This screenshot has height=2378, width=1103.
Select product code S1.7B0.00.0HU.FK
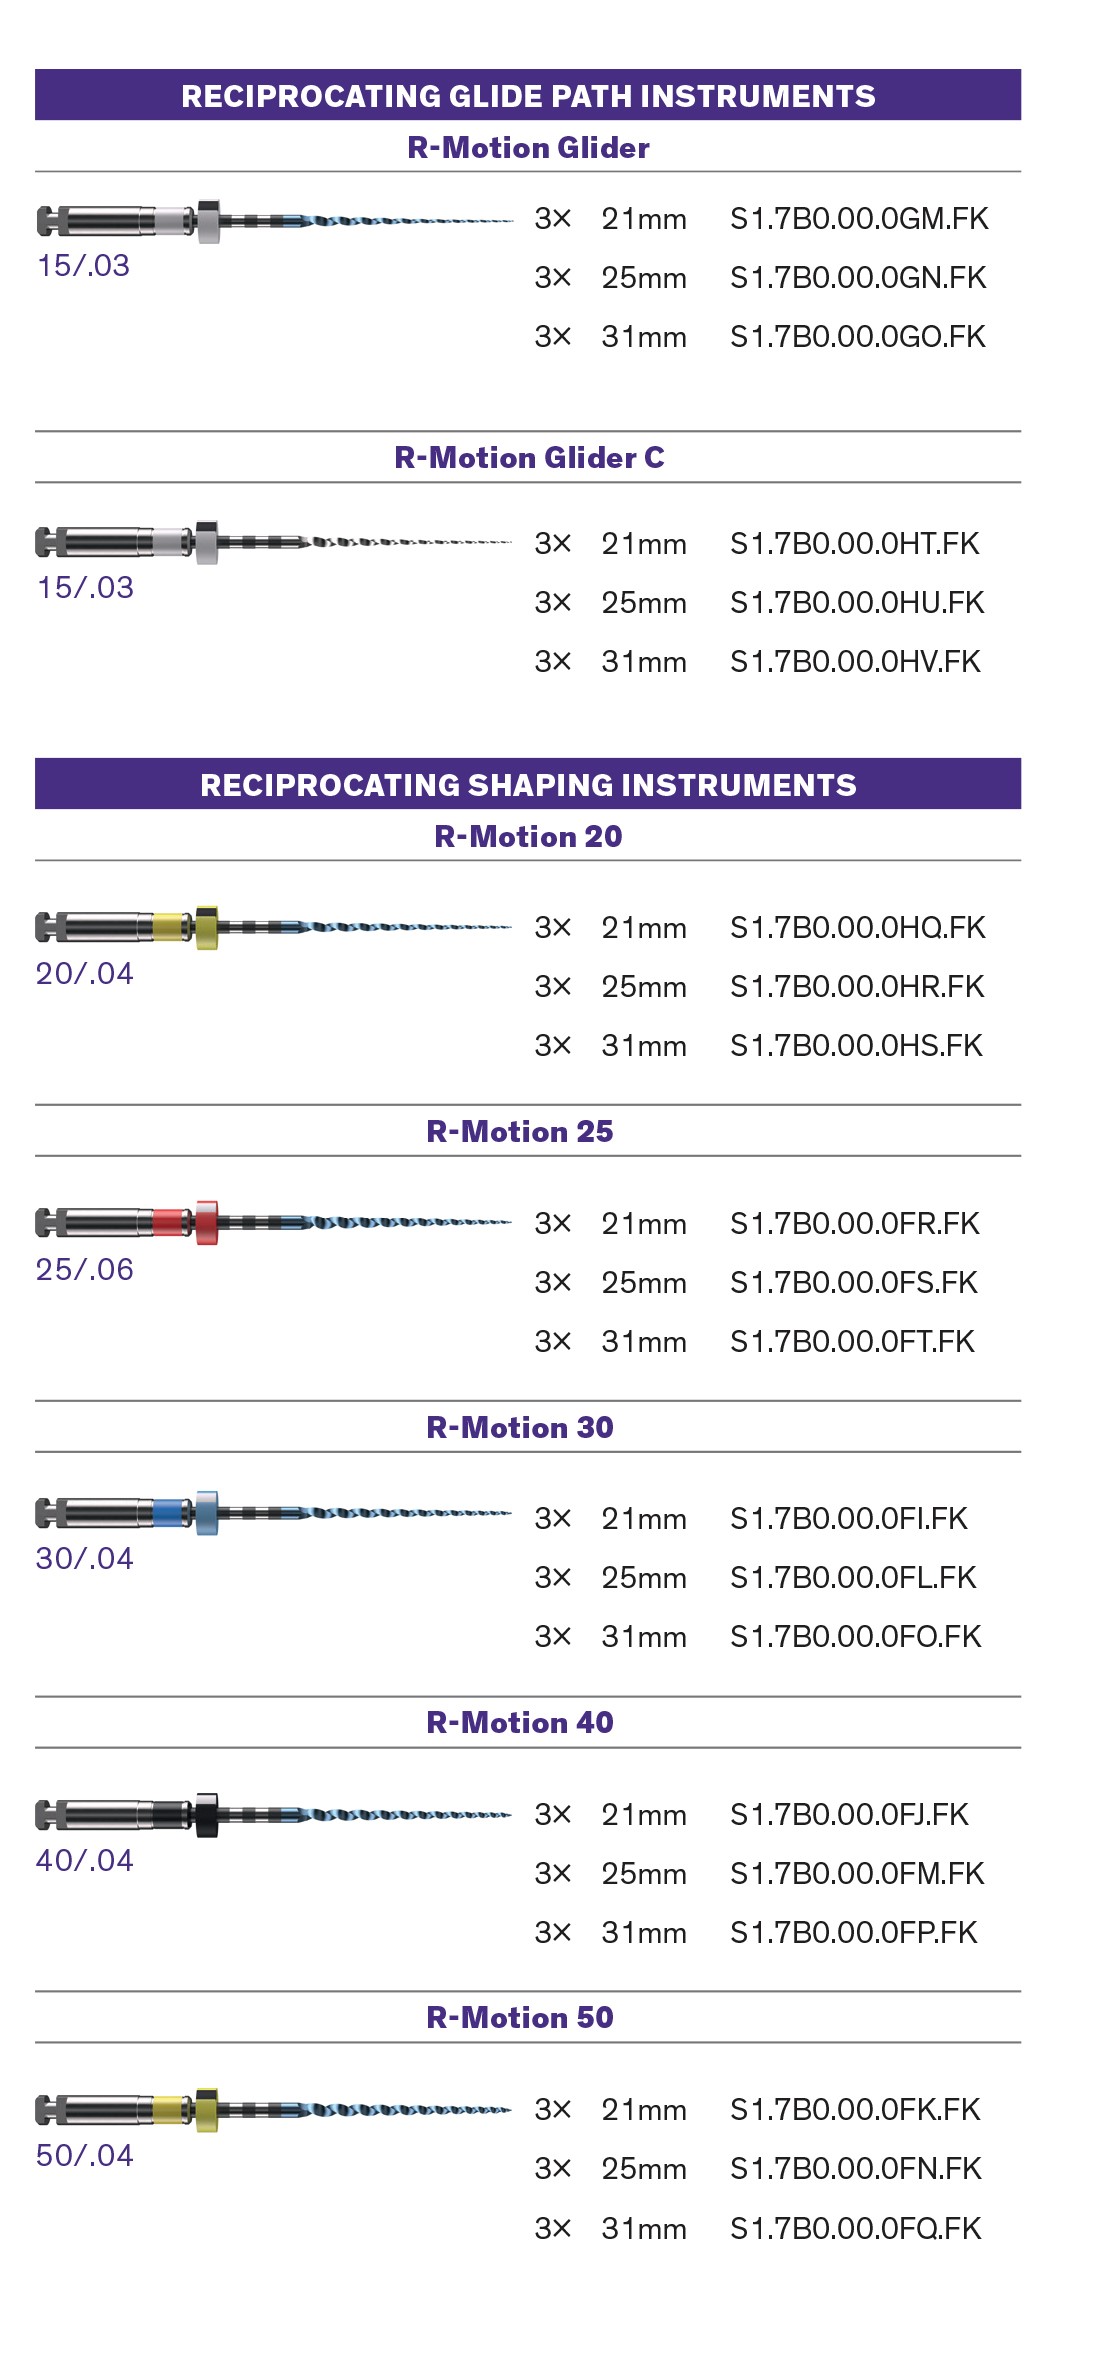pyautogui.click(x=857, y=603)
